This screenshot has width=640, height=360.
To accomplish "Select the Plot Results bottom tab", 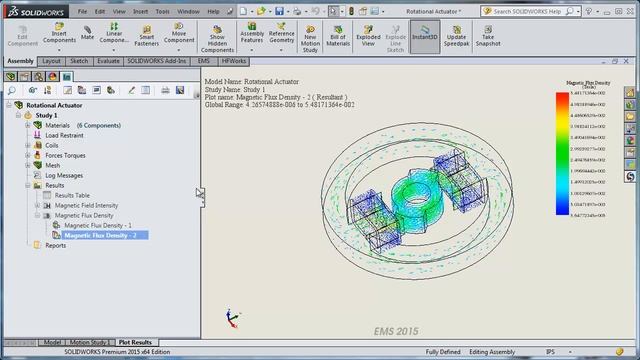I will point(135,342).
